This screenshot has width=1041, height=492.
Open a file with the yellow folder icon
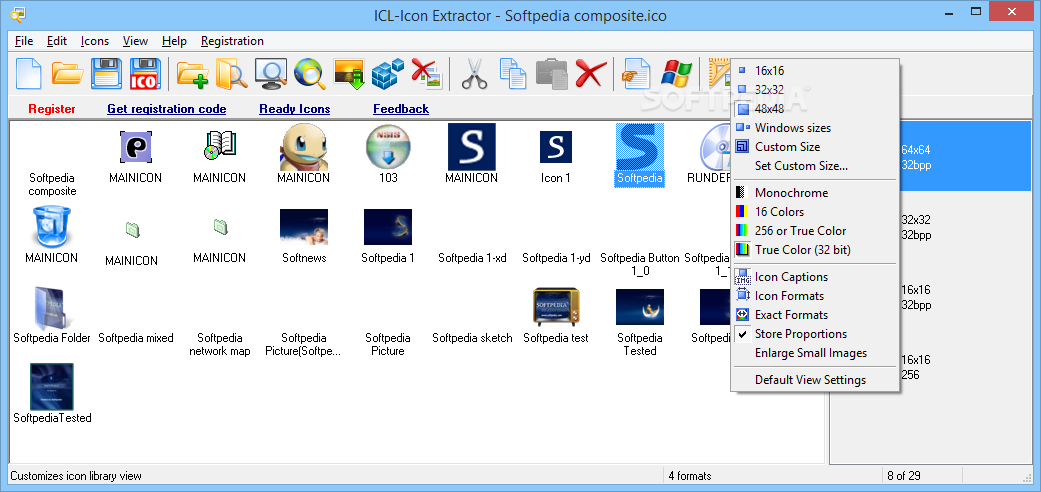(68, 73)
